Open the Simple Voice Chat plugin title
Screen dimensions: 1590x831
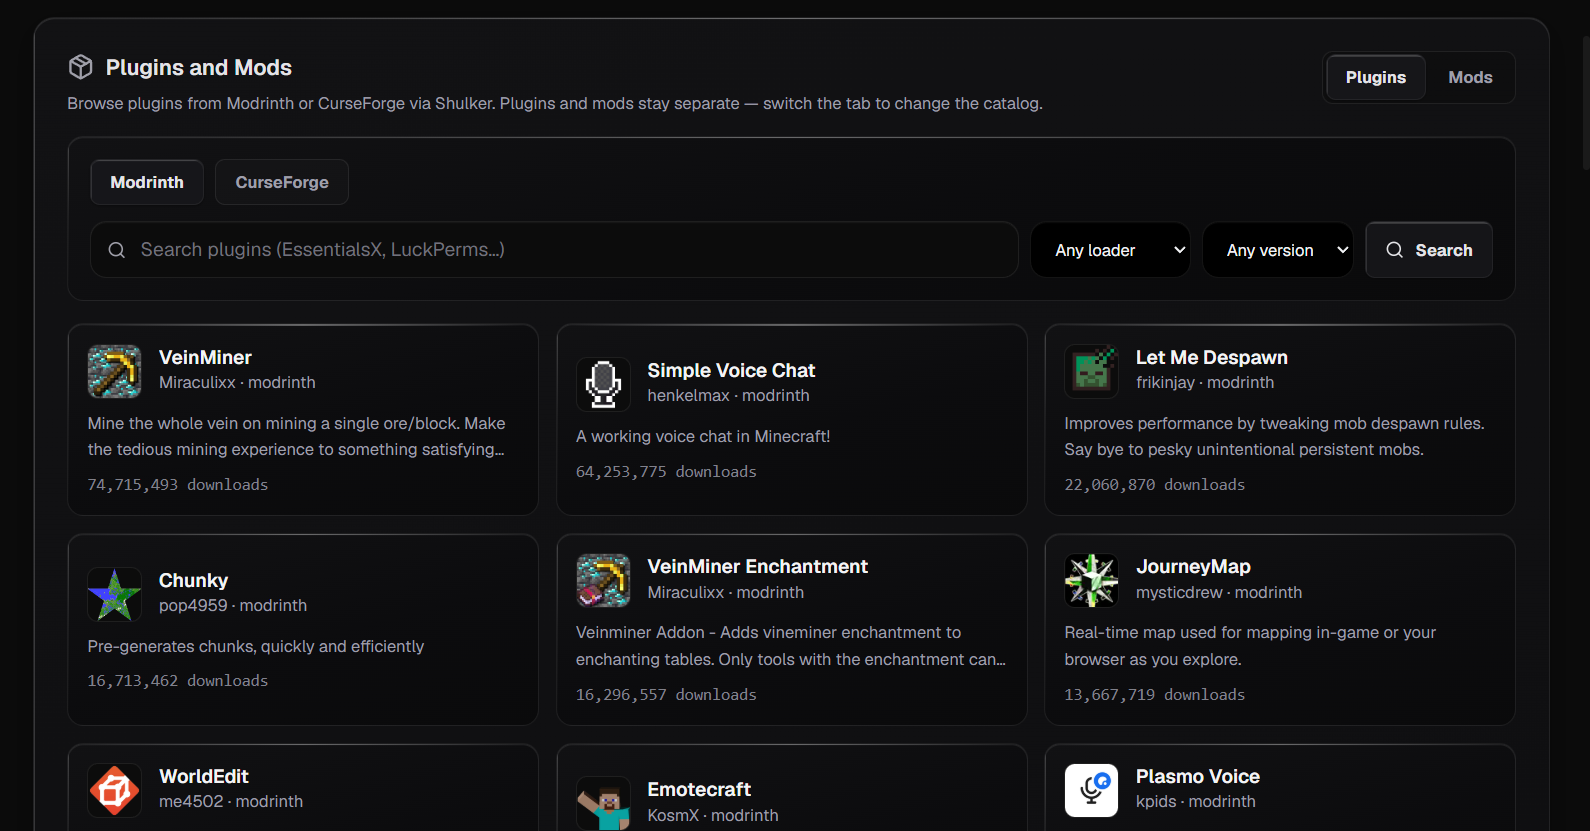pos(731,370)
